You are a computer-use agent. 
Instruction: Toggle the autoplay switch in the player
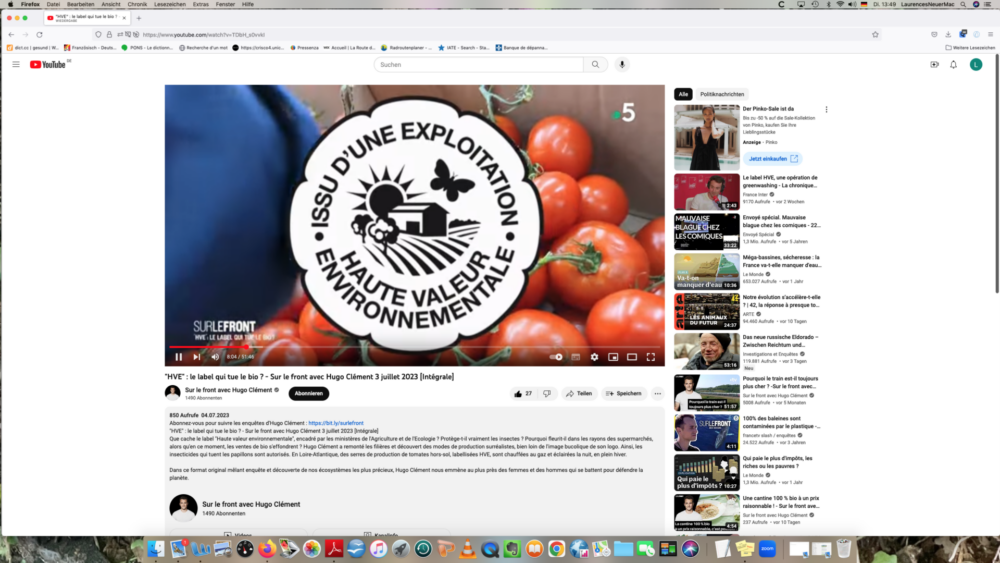click(557, 357)
